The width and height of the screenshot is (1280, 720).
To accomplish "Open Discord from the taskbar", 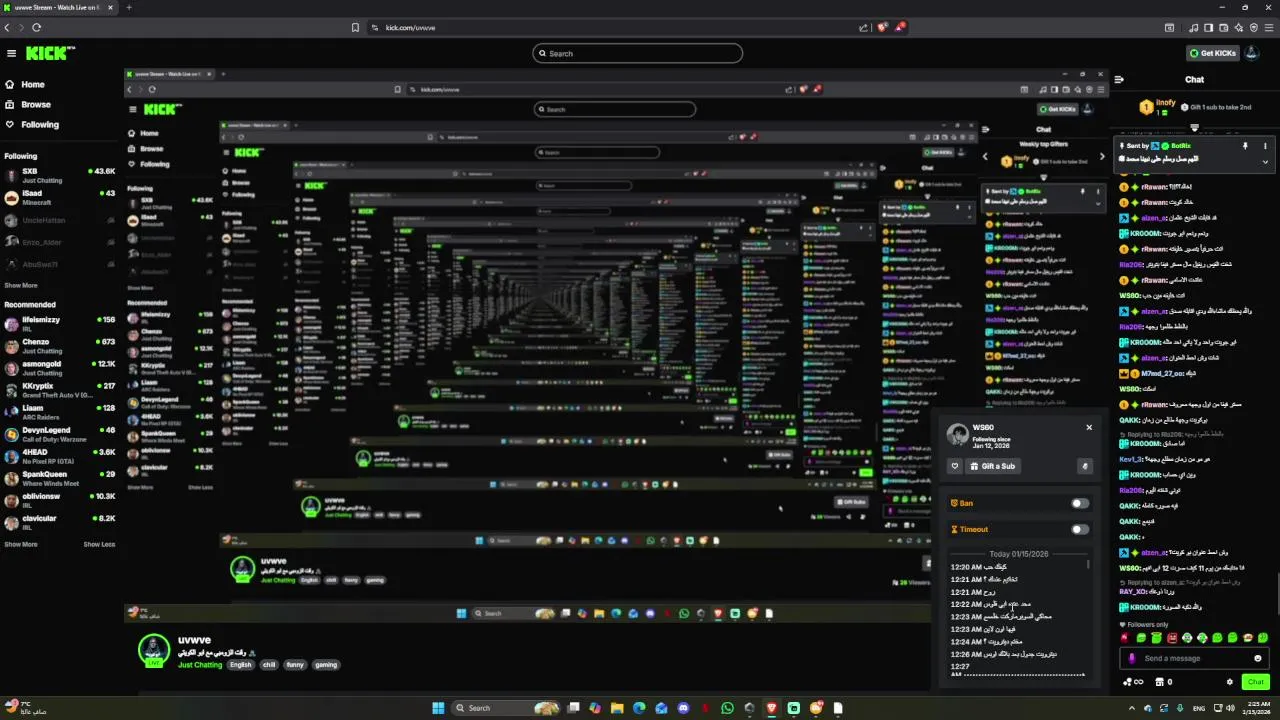I will pyautogui.click(x=684, y=708).
